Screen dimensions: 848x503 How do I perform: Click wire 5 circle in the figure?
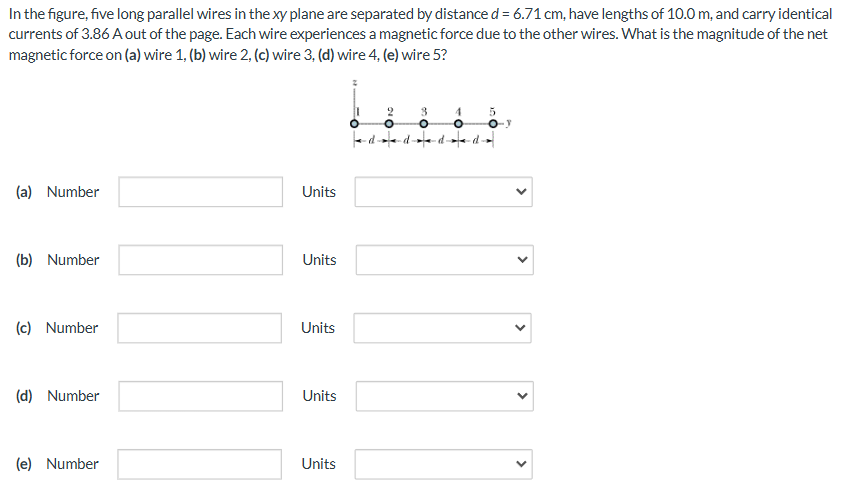coord(492,124)
